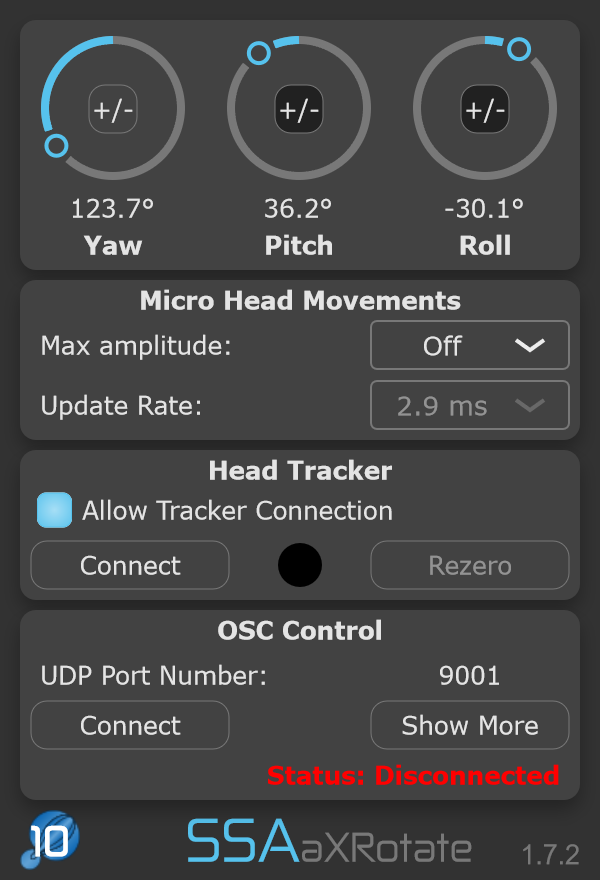Click the black tracker status indicator
The width and height of the screenshot is (600, 880).
300,566
